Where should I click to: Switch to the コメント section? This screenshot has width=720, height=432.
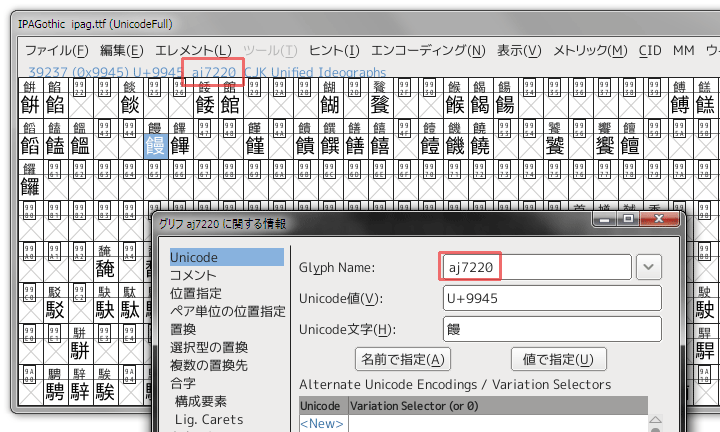point(193,275)
